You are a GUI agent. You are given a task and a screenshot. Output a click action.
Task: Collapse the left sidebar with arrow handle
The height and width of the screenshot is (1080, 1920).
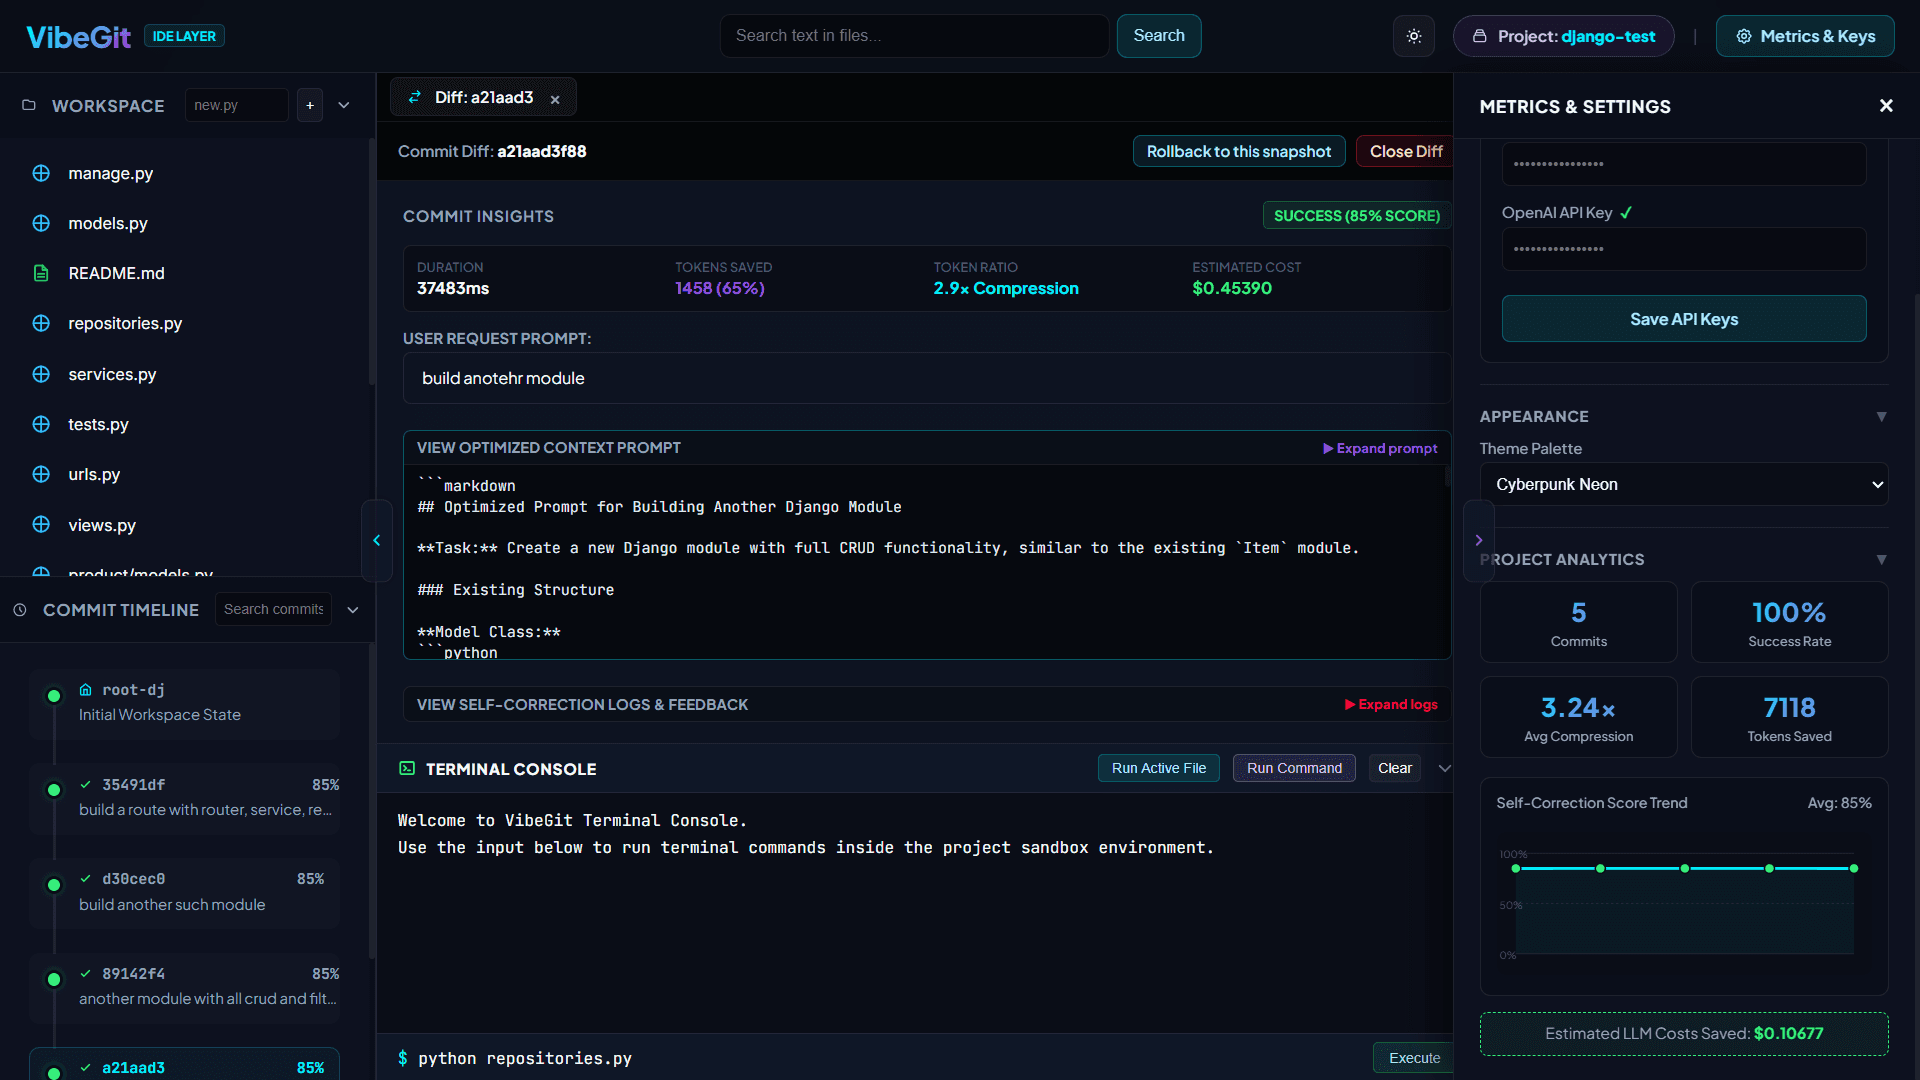tap(377, 540)
